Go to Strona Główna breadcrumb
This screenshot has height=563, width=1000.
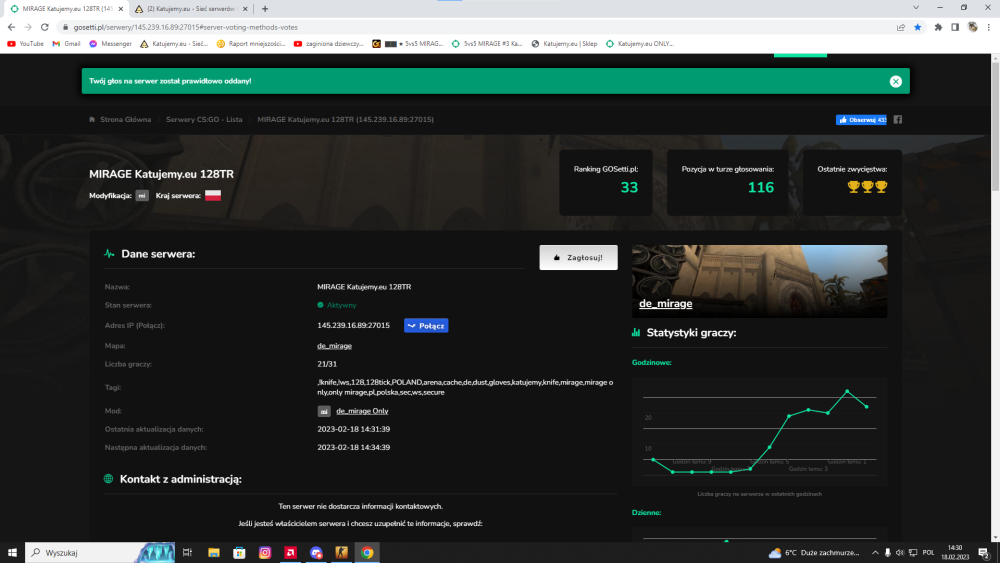point(125,119)
